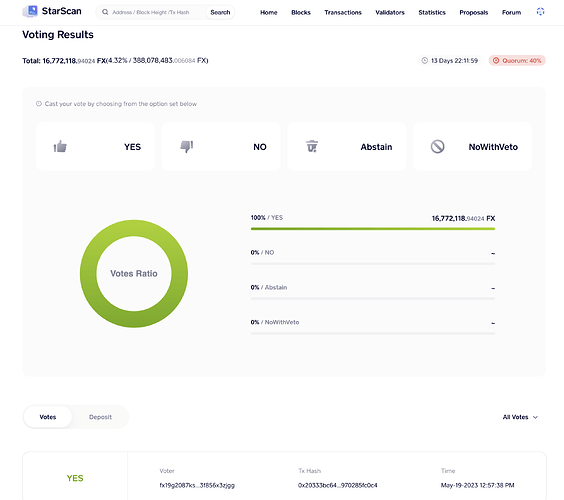Image resolution: width=564 pixels, height=500 pixels.
Task: Go to the Validators page
Action: tap(390, 13)
